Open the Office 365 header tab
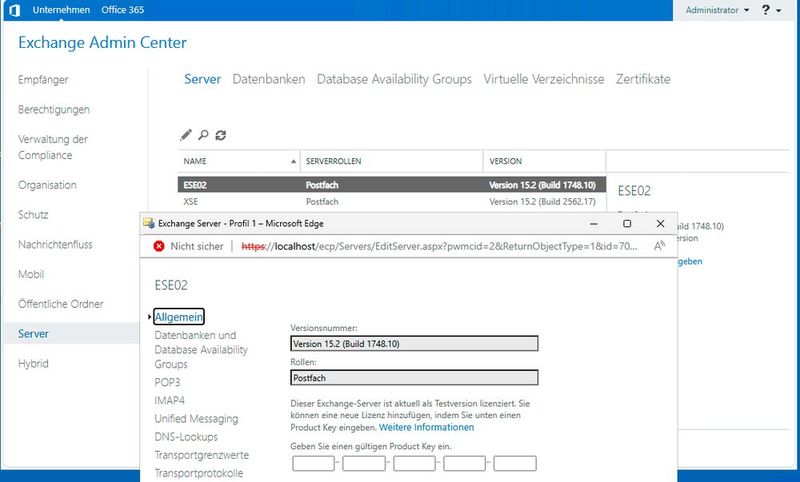 (x=122, y=10)
